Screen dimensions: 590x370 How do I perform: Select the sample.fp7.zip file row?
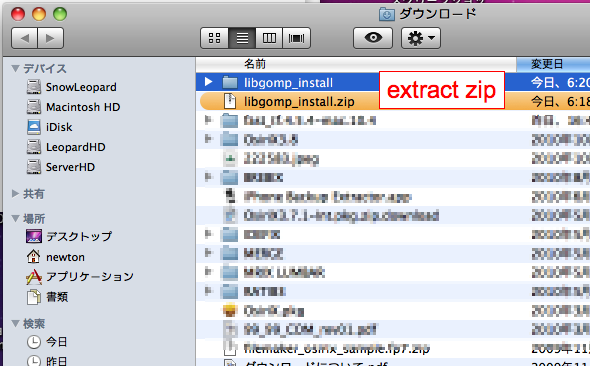[x=393, y=349]
